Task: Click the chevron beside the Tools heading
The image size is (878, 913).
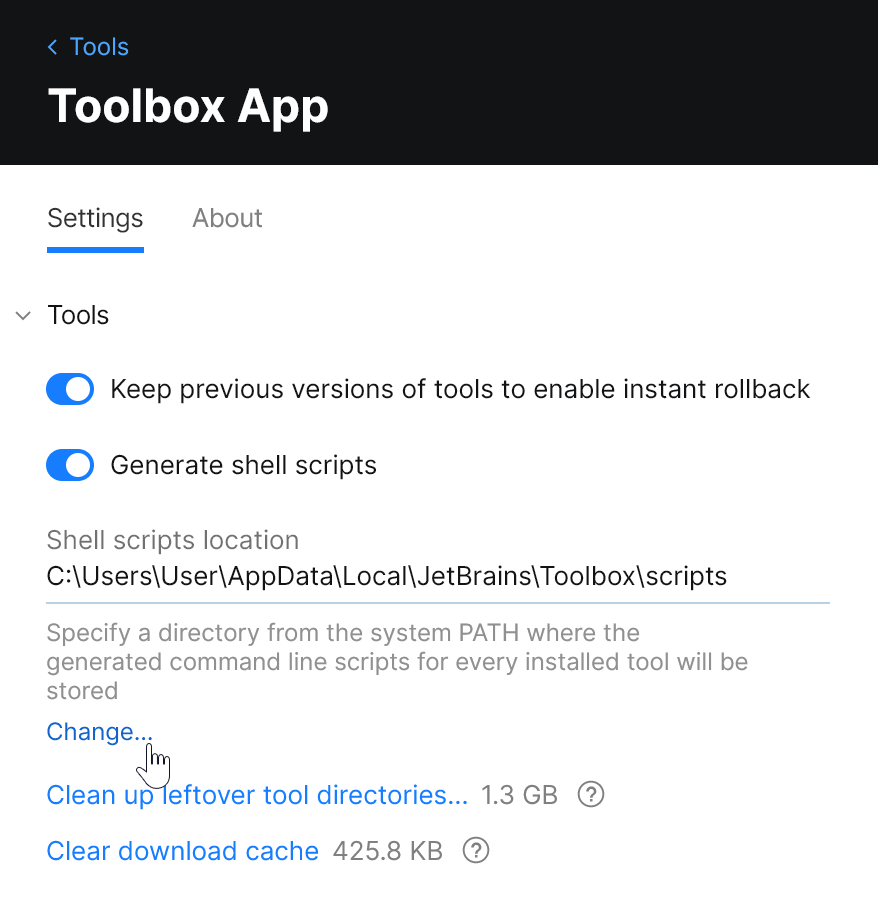Action: 22,315
